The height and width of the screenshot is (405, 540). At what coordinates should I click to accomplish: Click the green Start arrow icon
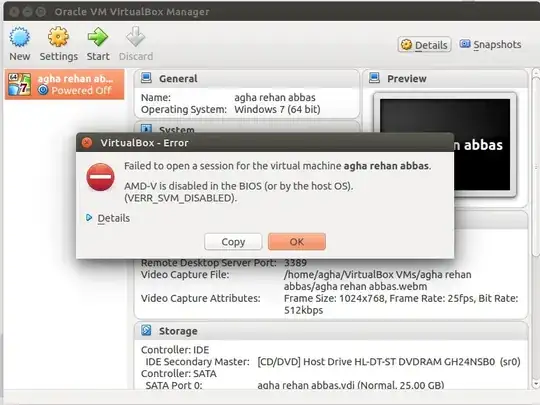coord(98,37)
